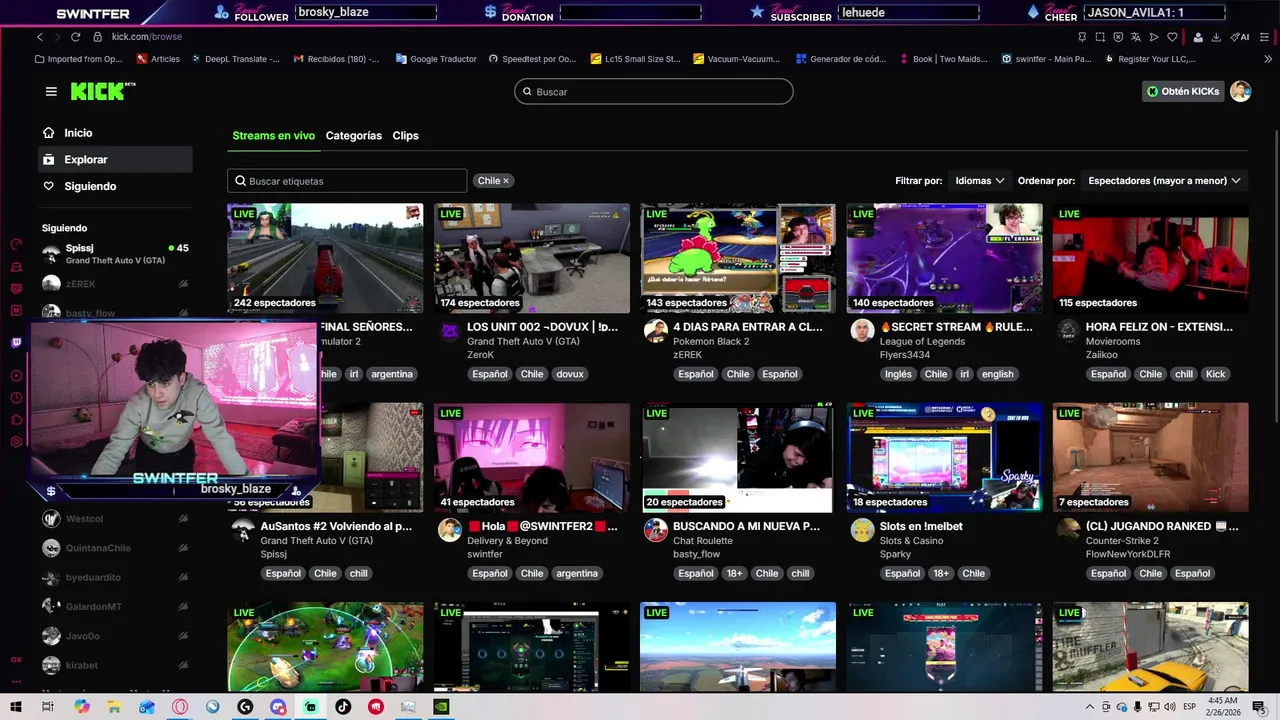
Task: Remove the Chile tag filter chip
Action: click(x=506, y=181)
